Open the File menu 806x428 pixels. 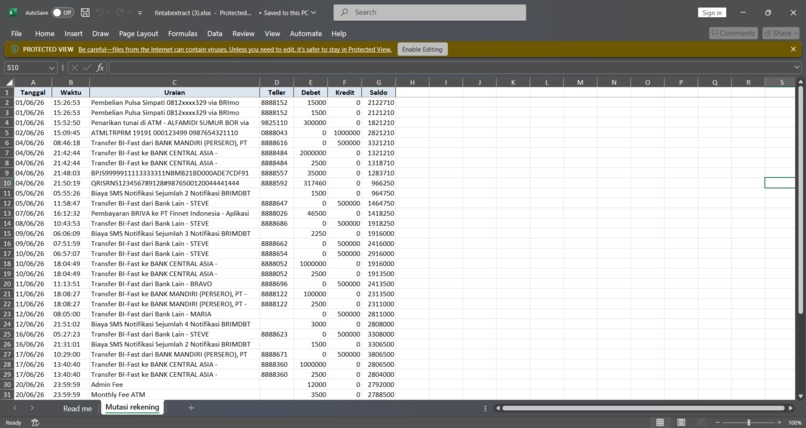pyautogui.click(x=16, y=33)
